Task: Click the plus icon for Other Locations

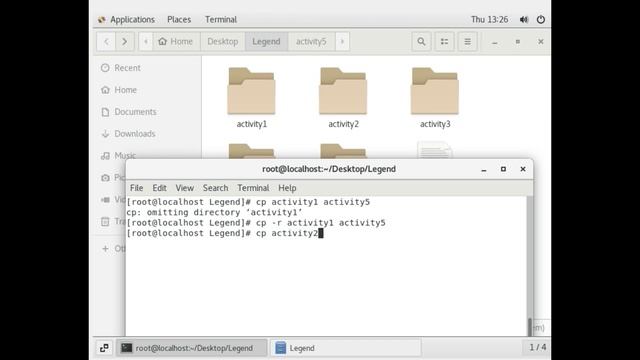Action: coord(105,249)
